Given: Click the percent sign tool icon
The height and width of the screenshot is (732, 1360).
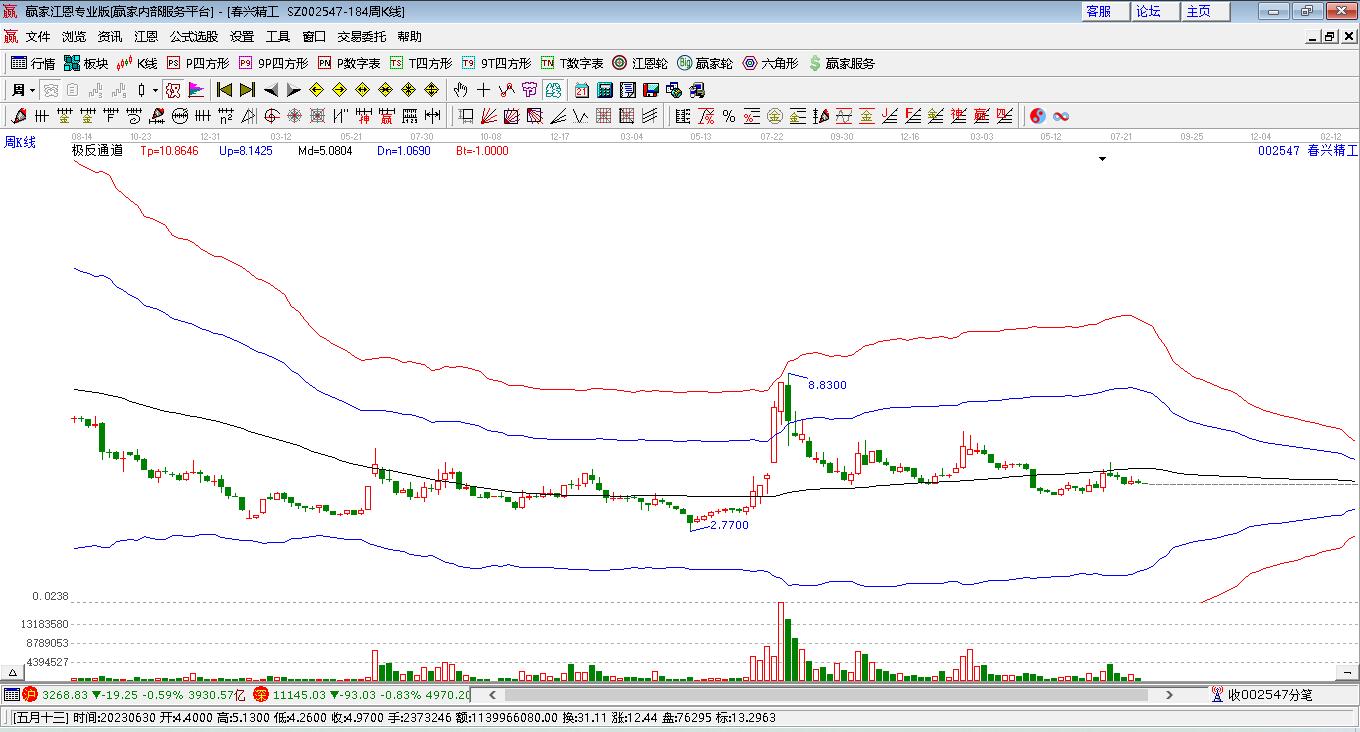Looking at the screenshot, I should 729,116.
